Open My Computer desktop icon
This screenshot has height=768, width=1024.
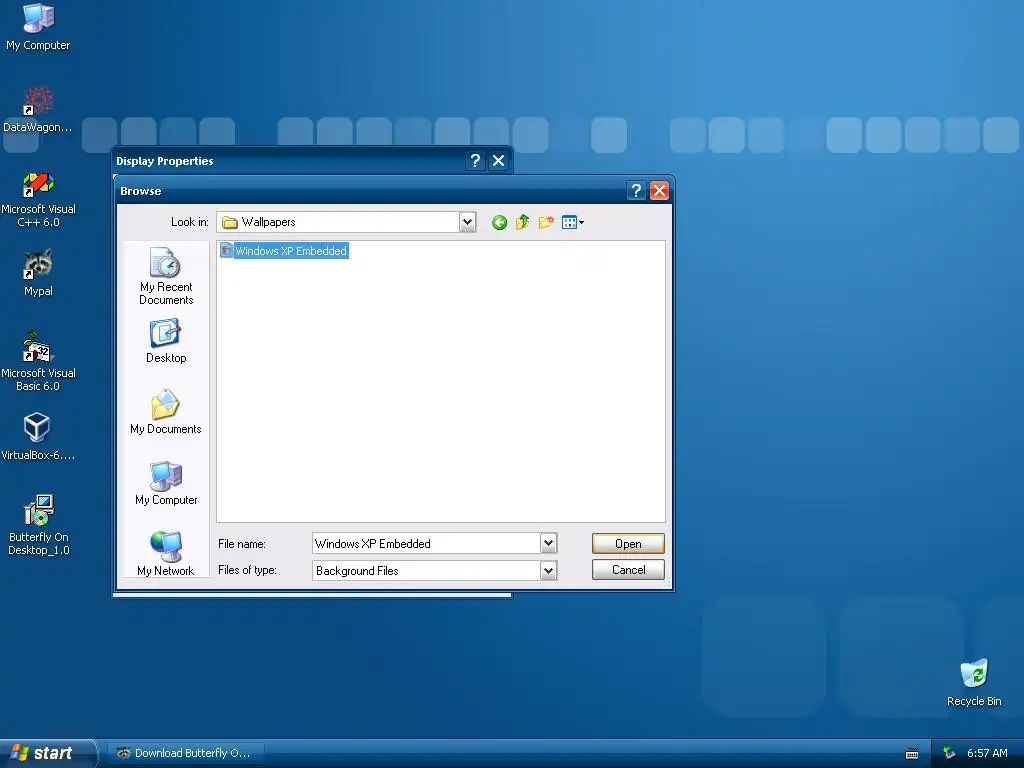coord(38,26)
